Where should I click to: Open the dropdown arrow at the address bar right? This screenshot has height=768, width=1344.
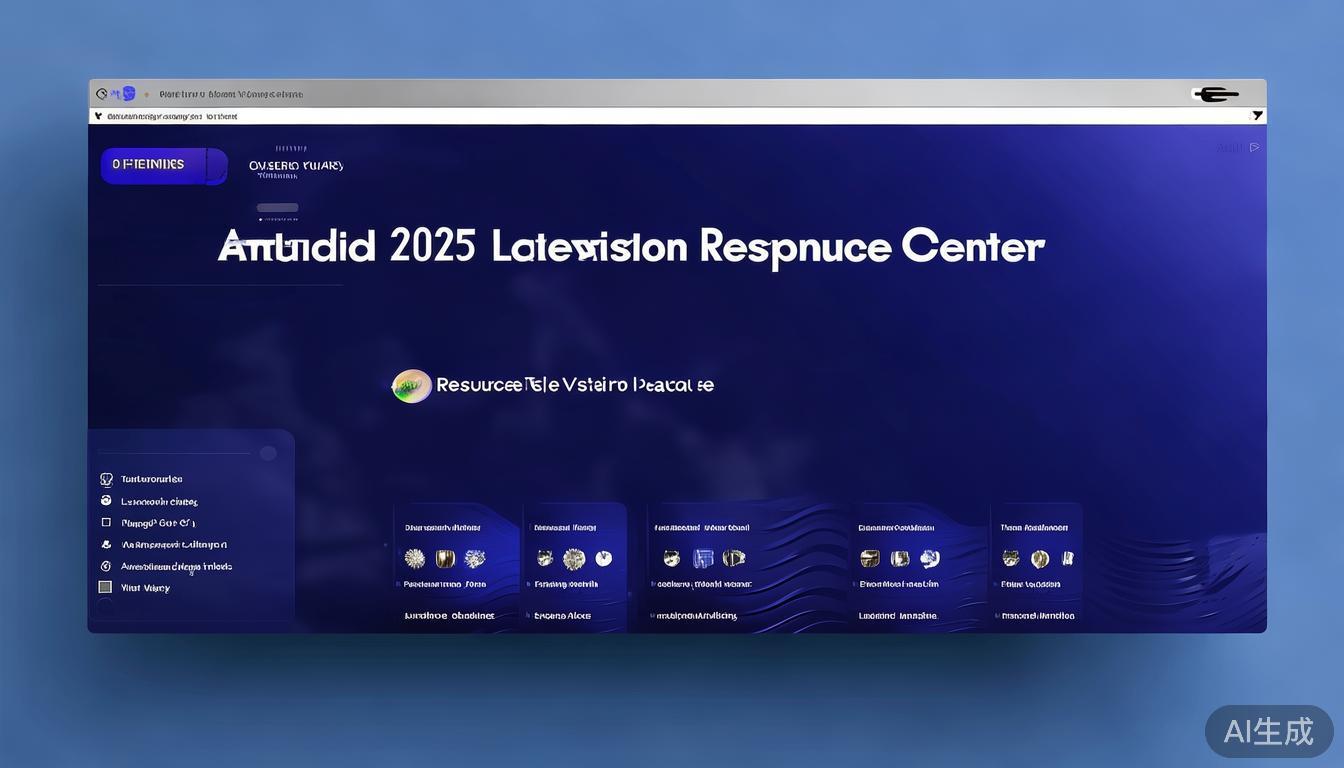(1257, 116)
